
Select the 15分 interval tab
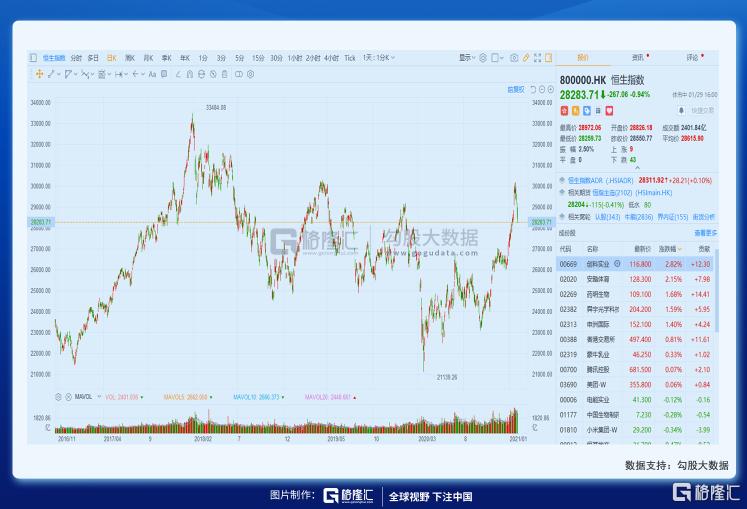pyautogui.click(x=258, y=58)
